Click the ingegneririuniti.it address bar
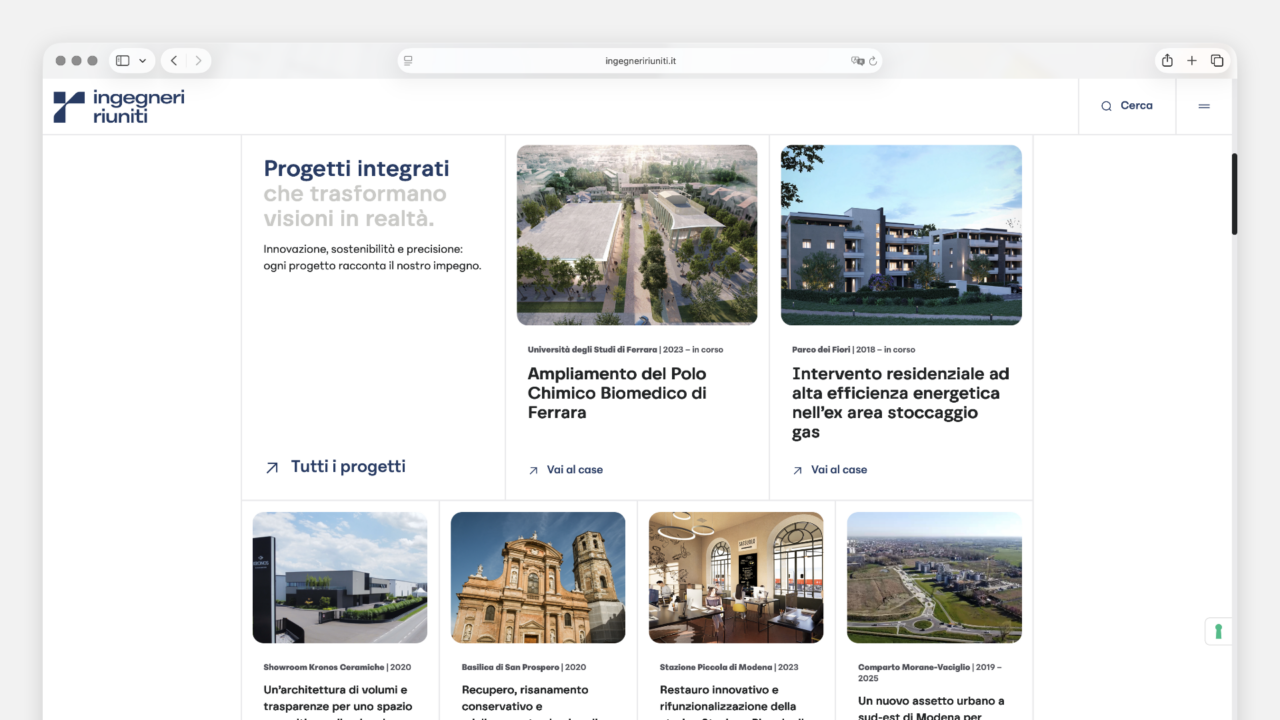Image resolution: width=1280 pixels, height=720 pixels. coord(640,61)
